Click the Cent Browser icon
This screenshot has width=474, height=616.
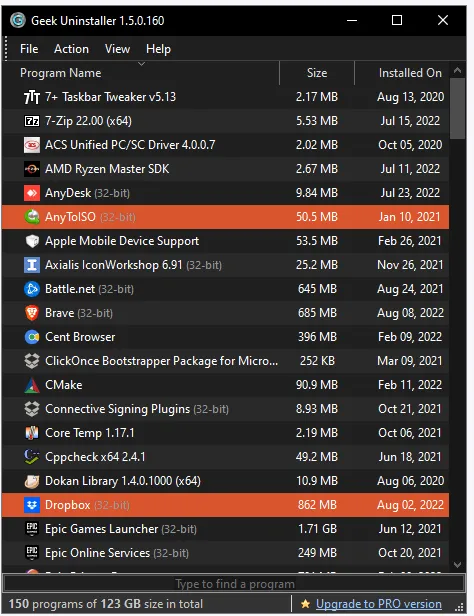(32, 337)
